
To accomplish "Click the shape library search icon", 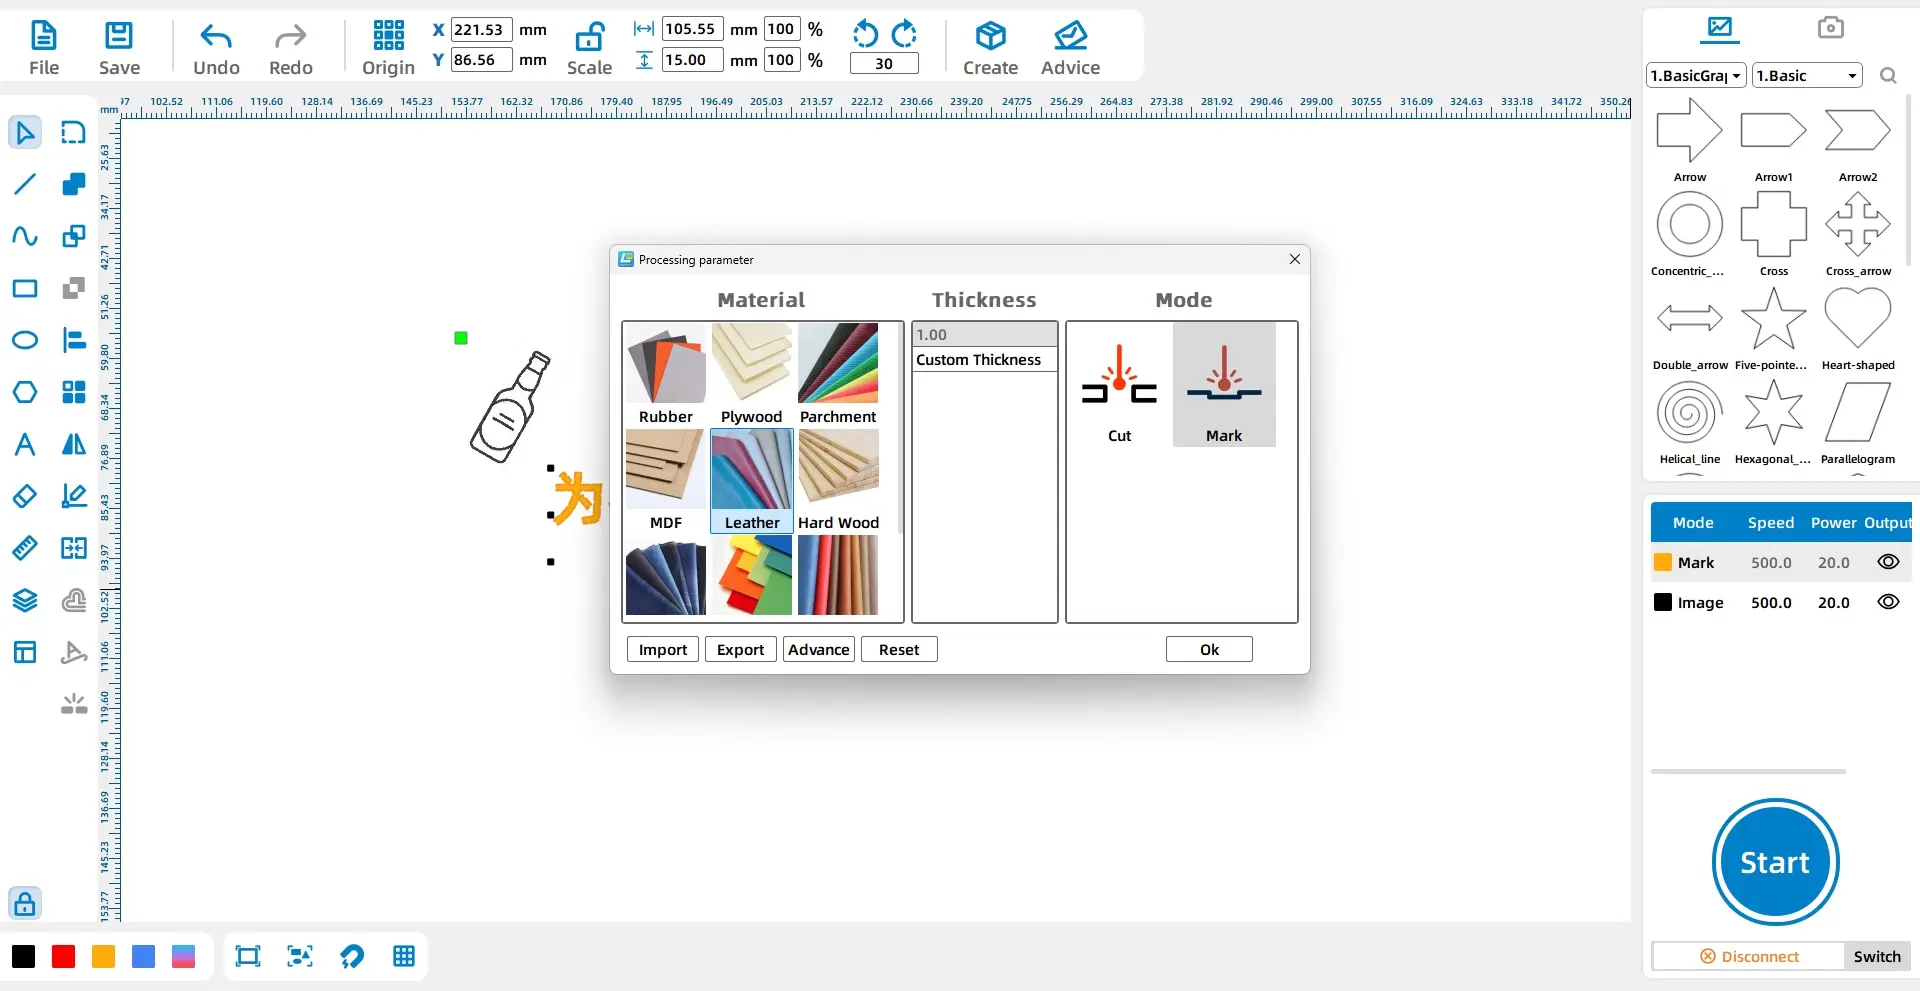I will [1888, 76].
